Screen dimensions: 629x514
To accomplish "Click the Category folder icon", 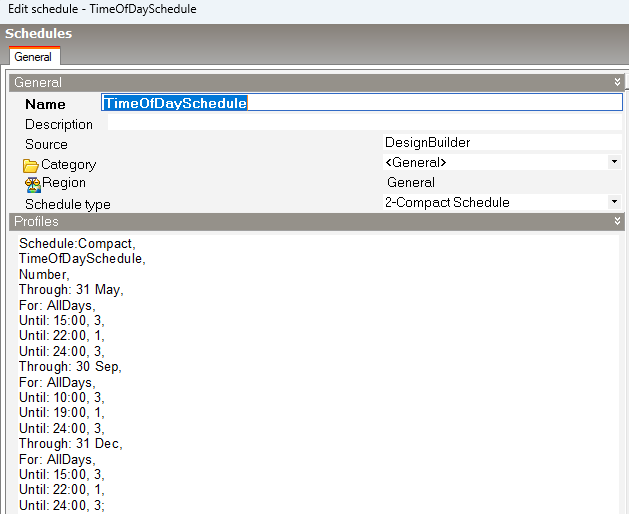I will (x=31, y=165).
